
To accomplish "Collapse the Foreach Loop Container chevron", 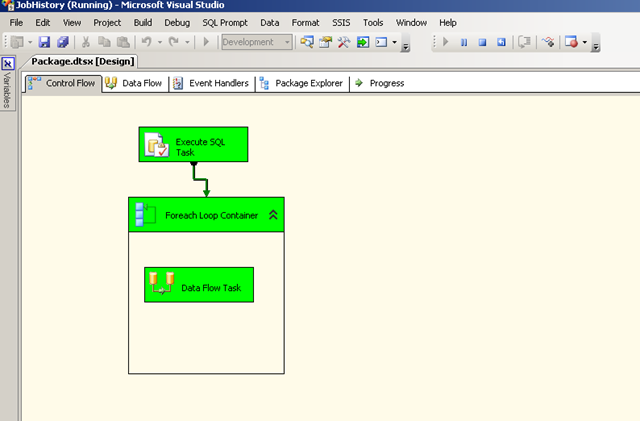I will coord(273,215).
